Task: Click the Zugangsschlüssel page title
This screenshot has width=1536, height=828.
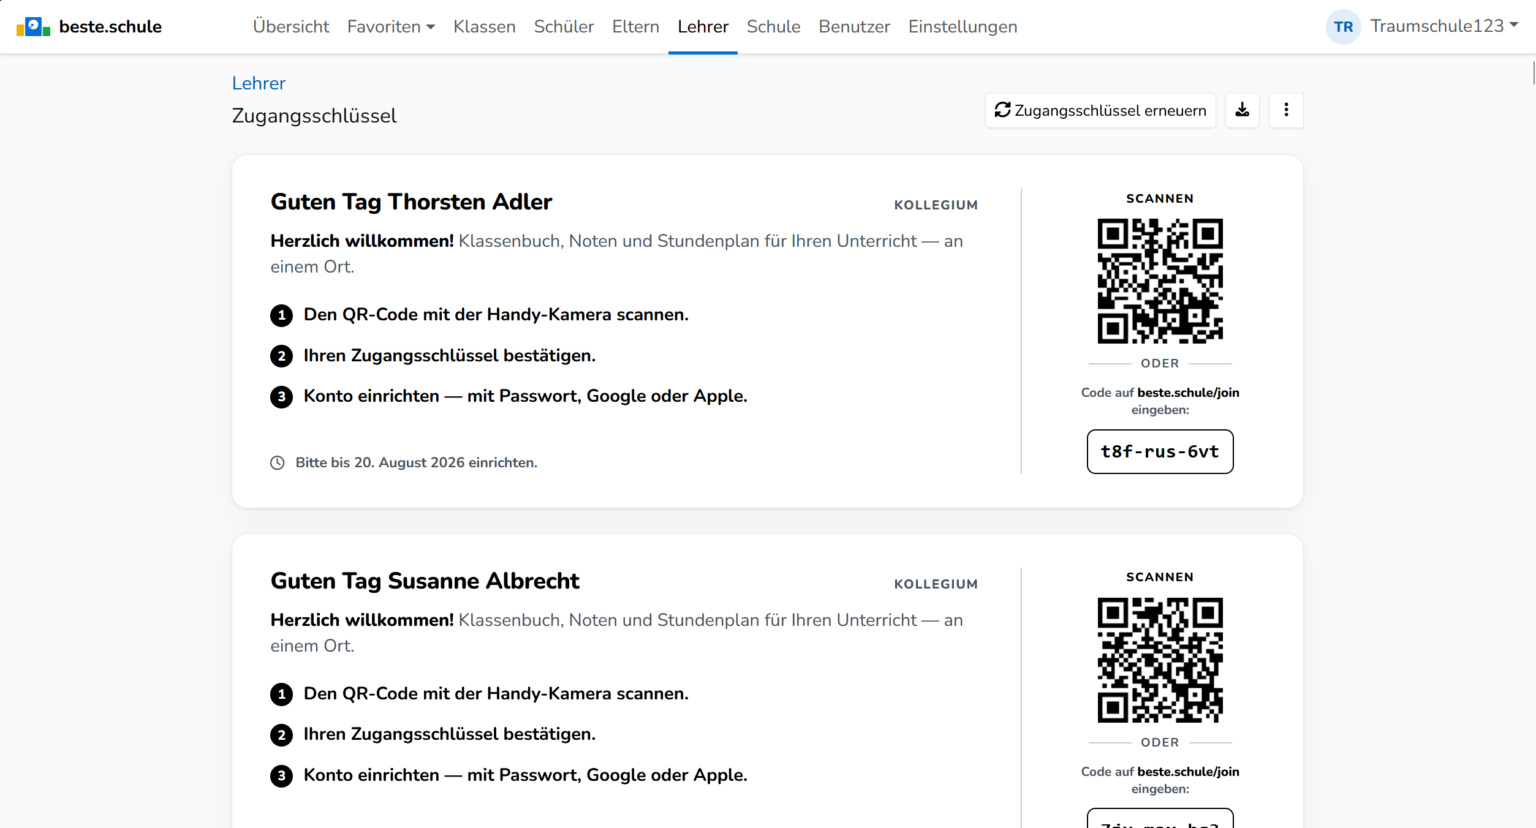Action: click(x=314, y=116)
